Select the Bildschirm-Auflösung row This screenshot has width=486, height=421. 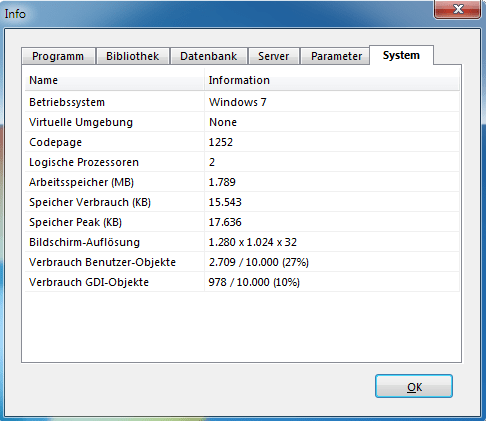[242, 242]
